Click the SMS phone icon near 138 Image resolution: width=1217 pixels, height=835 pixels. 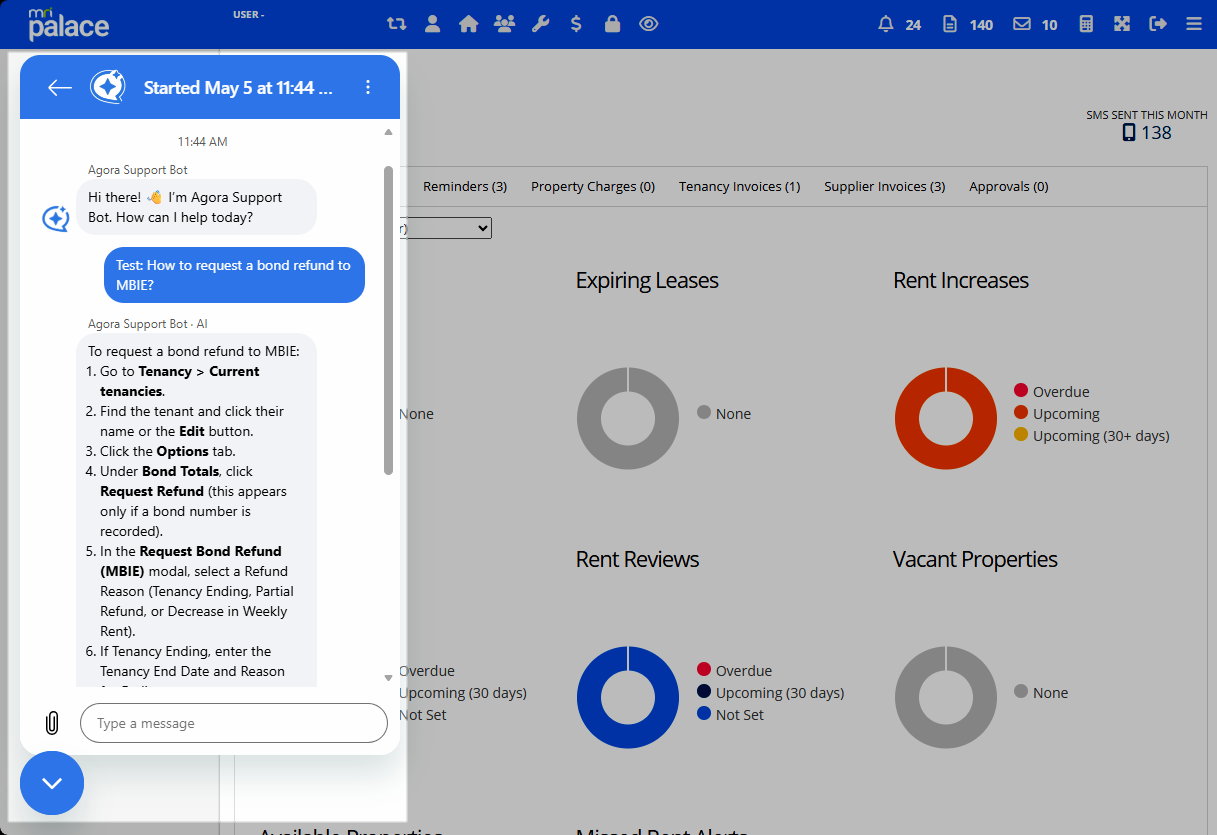coord(1129,132)
